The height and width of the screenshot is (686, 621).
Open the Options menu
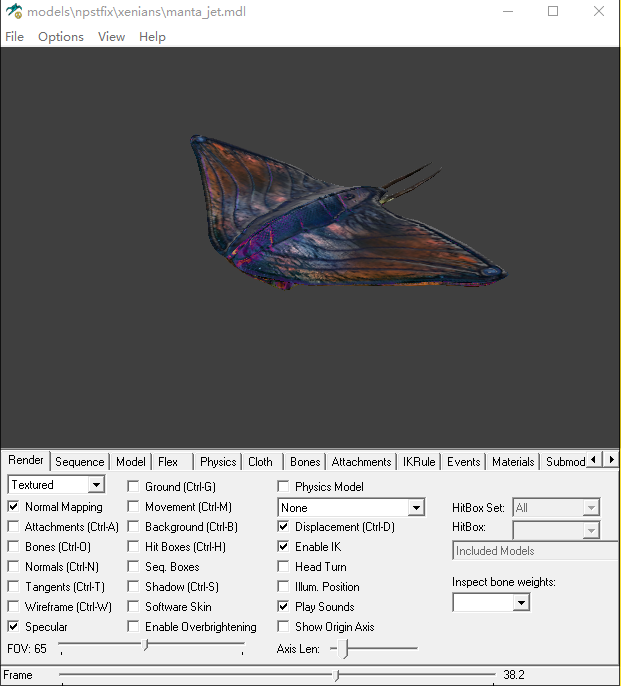61,37
